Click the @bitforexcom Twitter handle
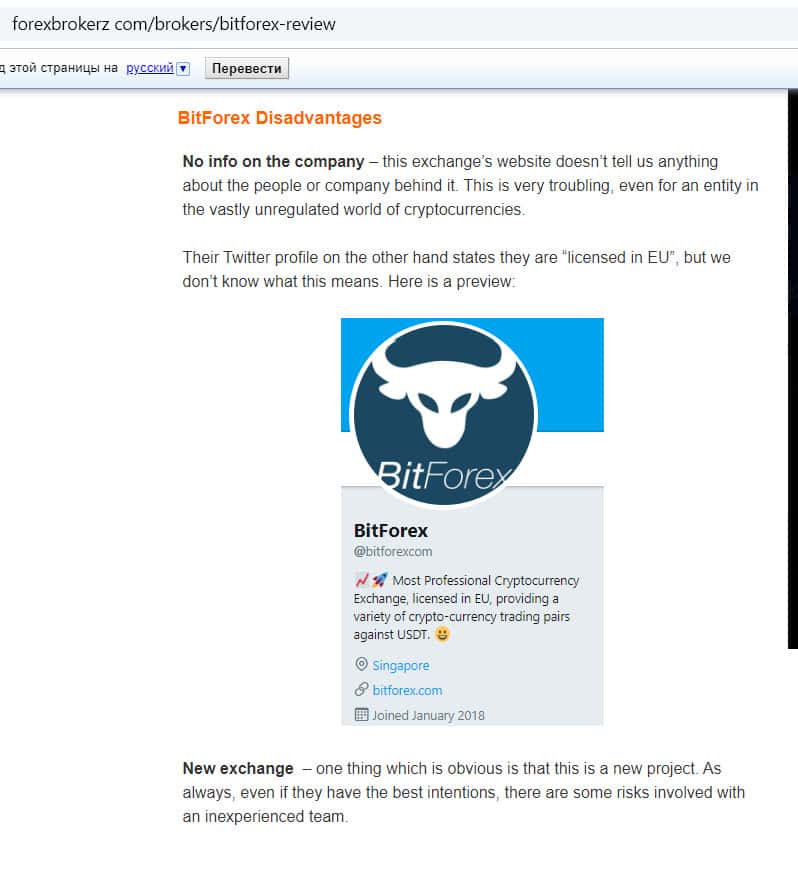The image size is (798, 896). [393, 551]
